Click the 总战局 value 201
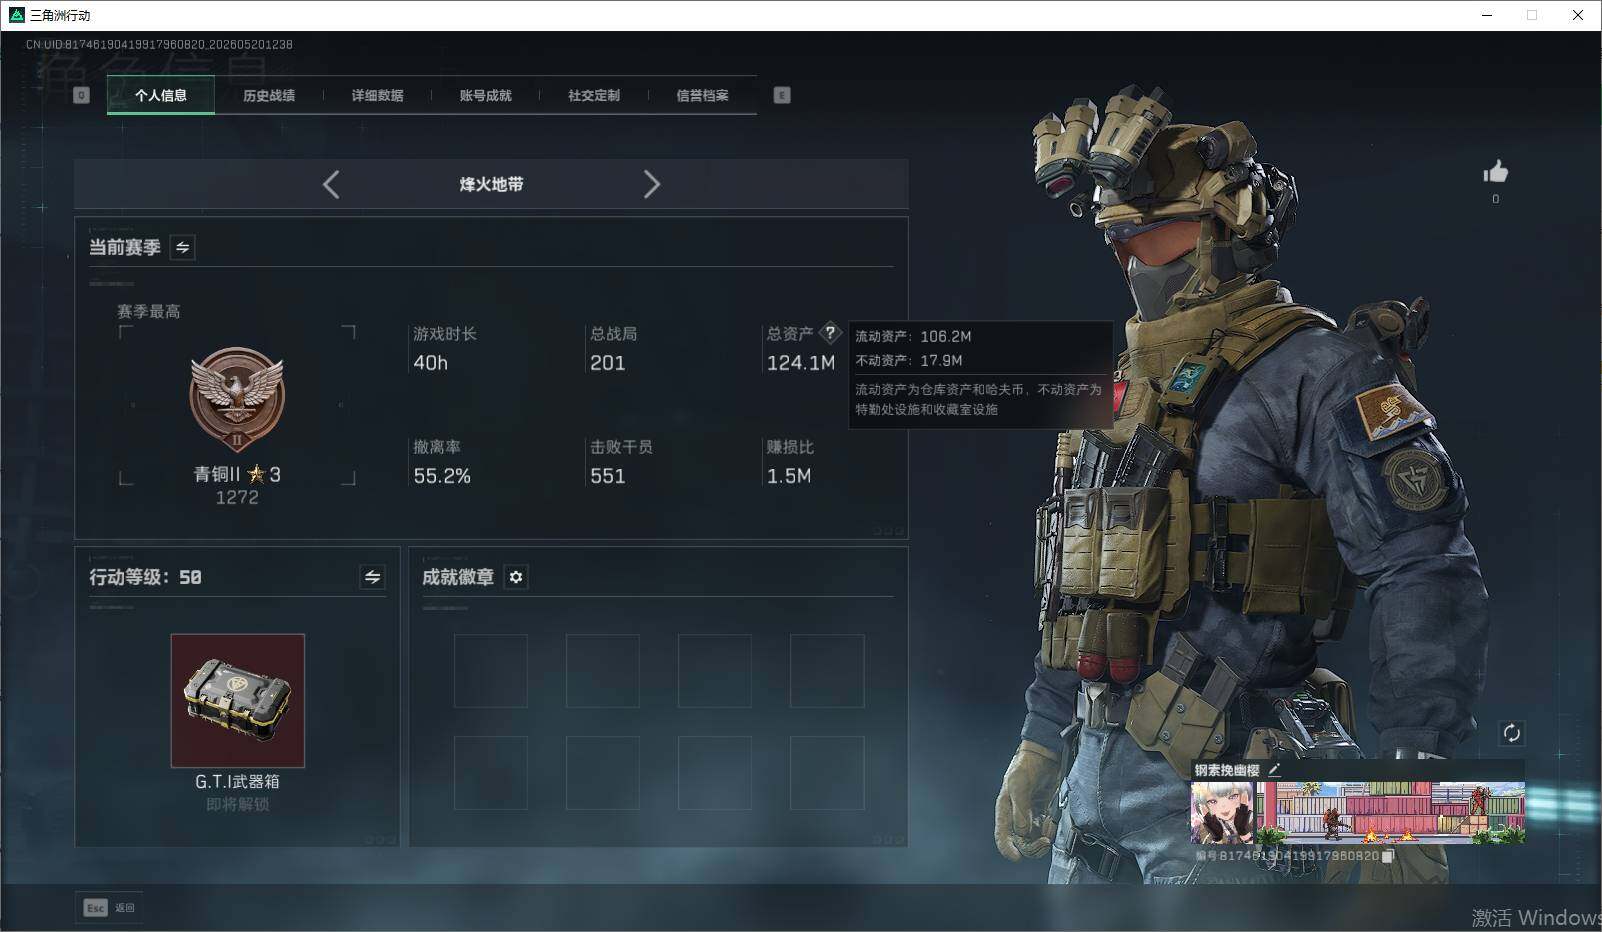 point(607,363)
